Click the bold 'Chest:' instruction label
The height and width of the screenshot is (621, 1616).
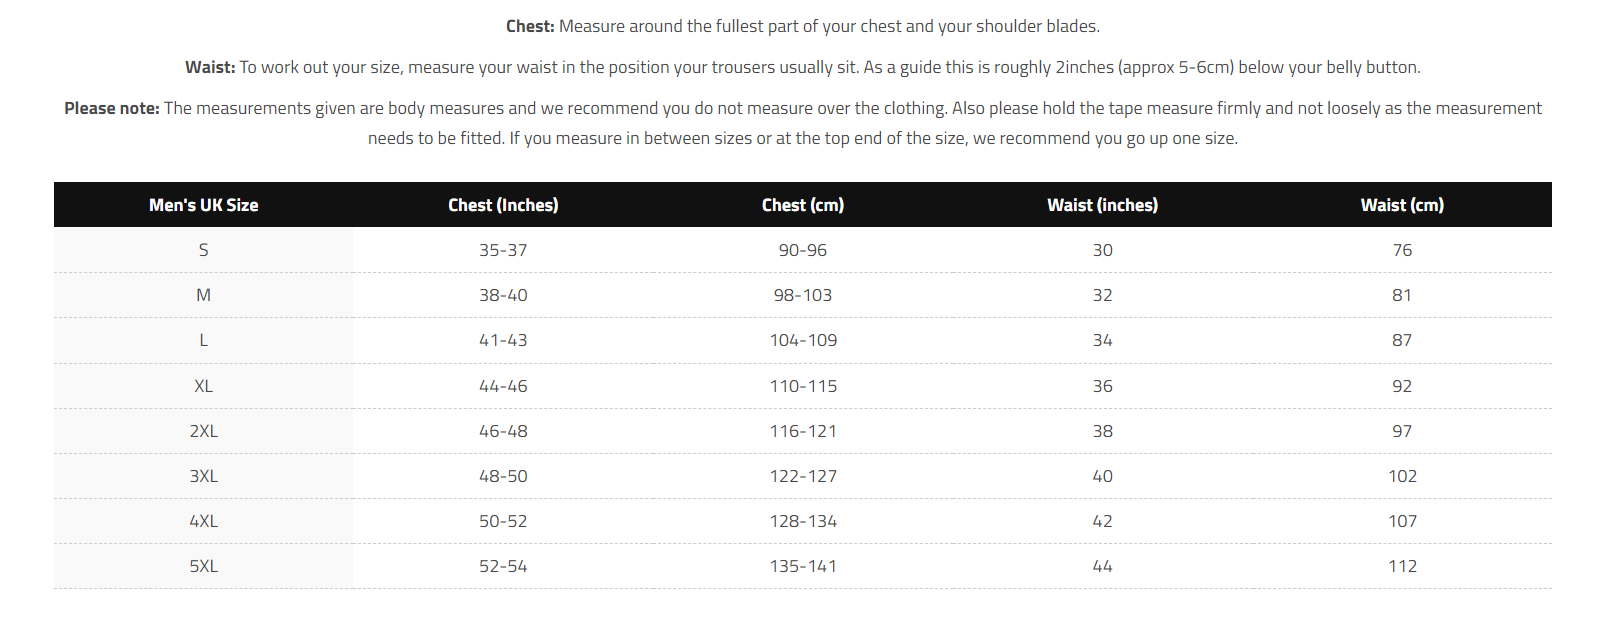point(530,26)
